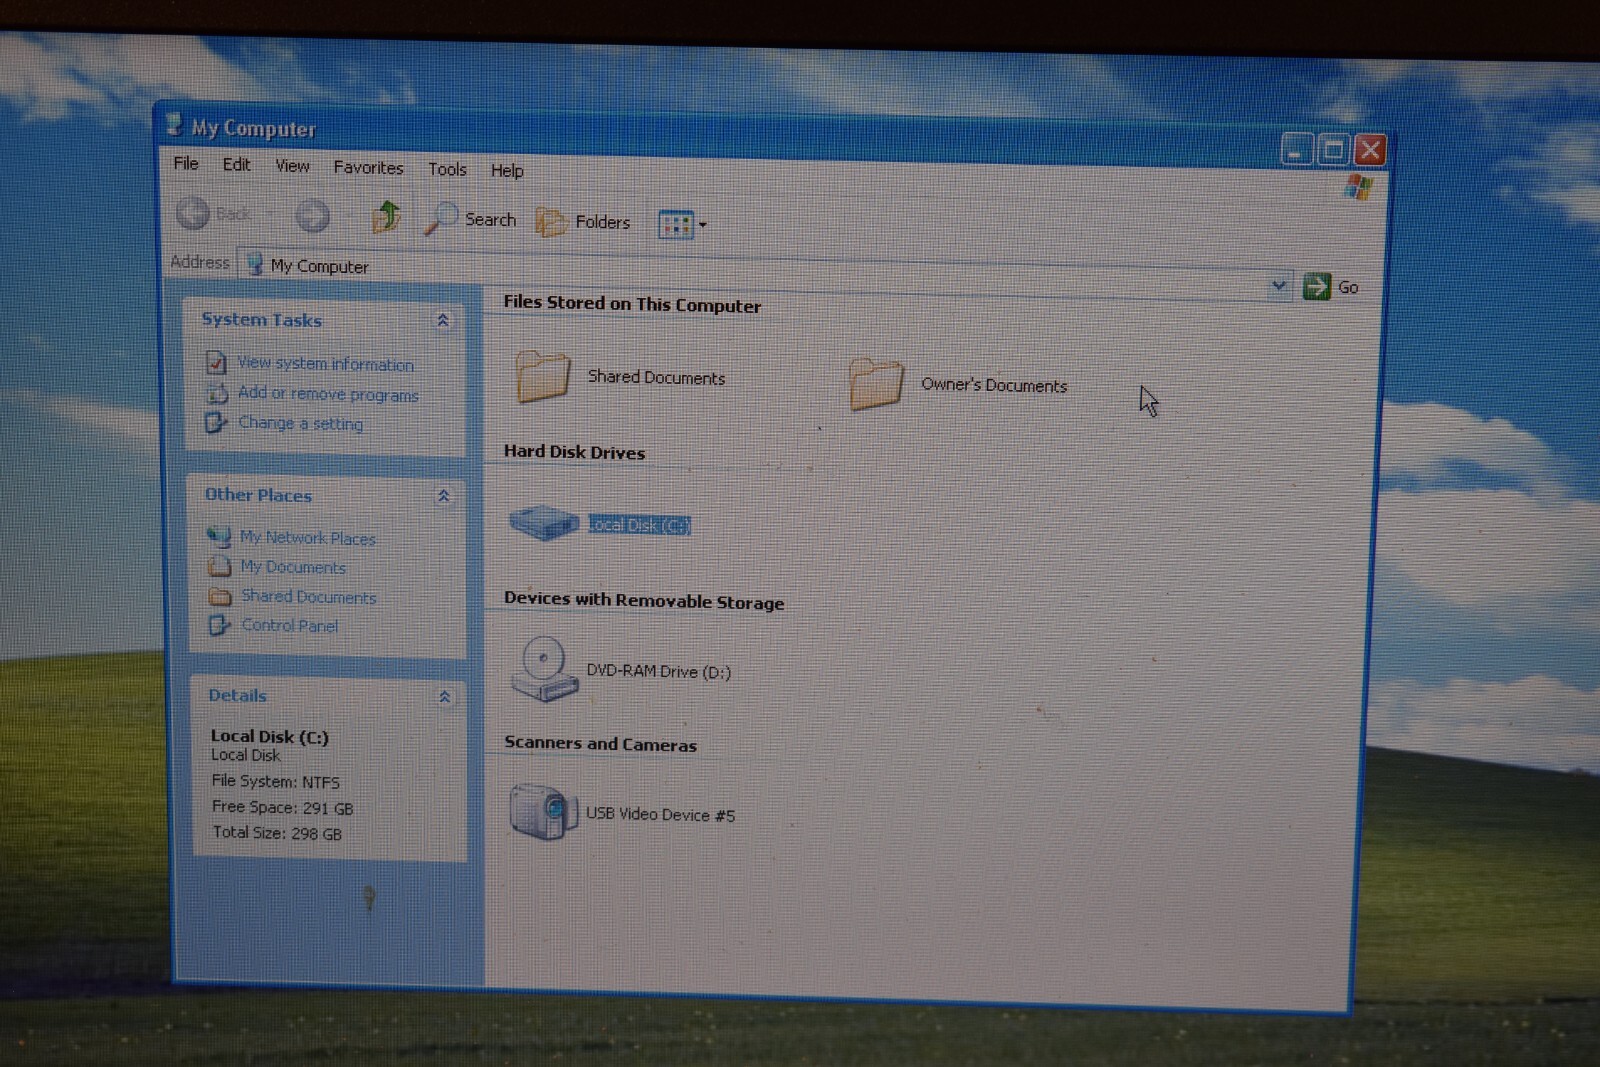Image resolution: width=1600 pixels, height=1067 pixels.
Task: Click the My Computer icon in address bar
Action: point(255,264)
